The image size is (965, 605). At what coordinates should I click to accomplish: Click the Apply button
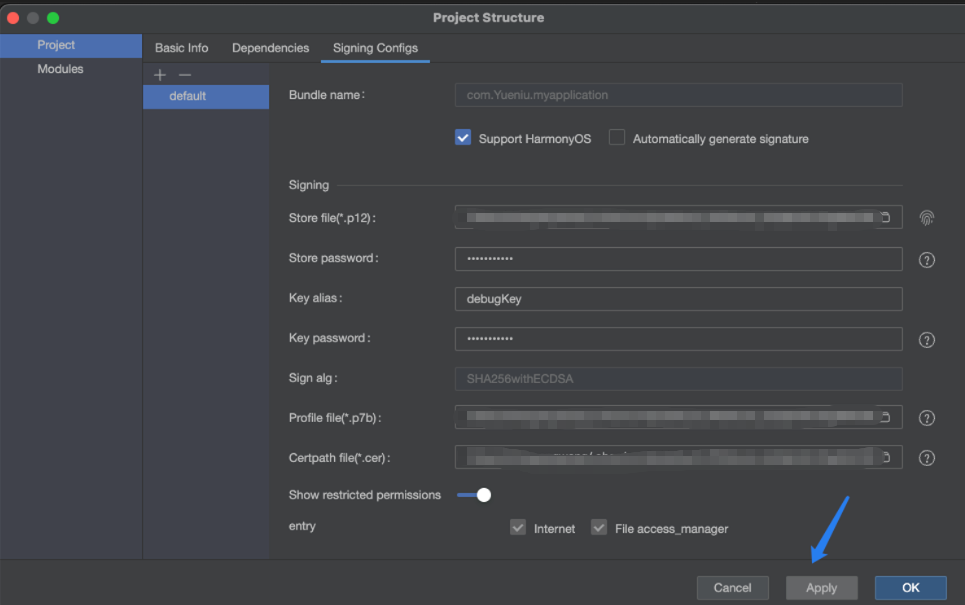click(x=822, y=588)
